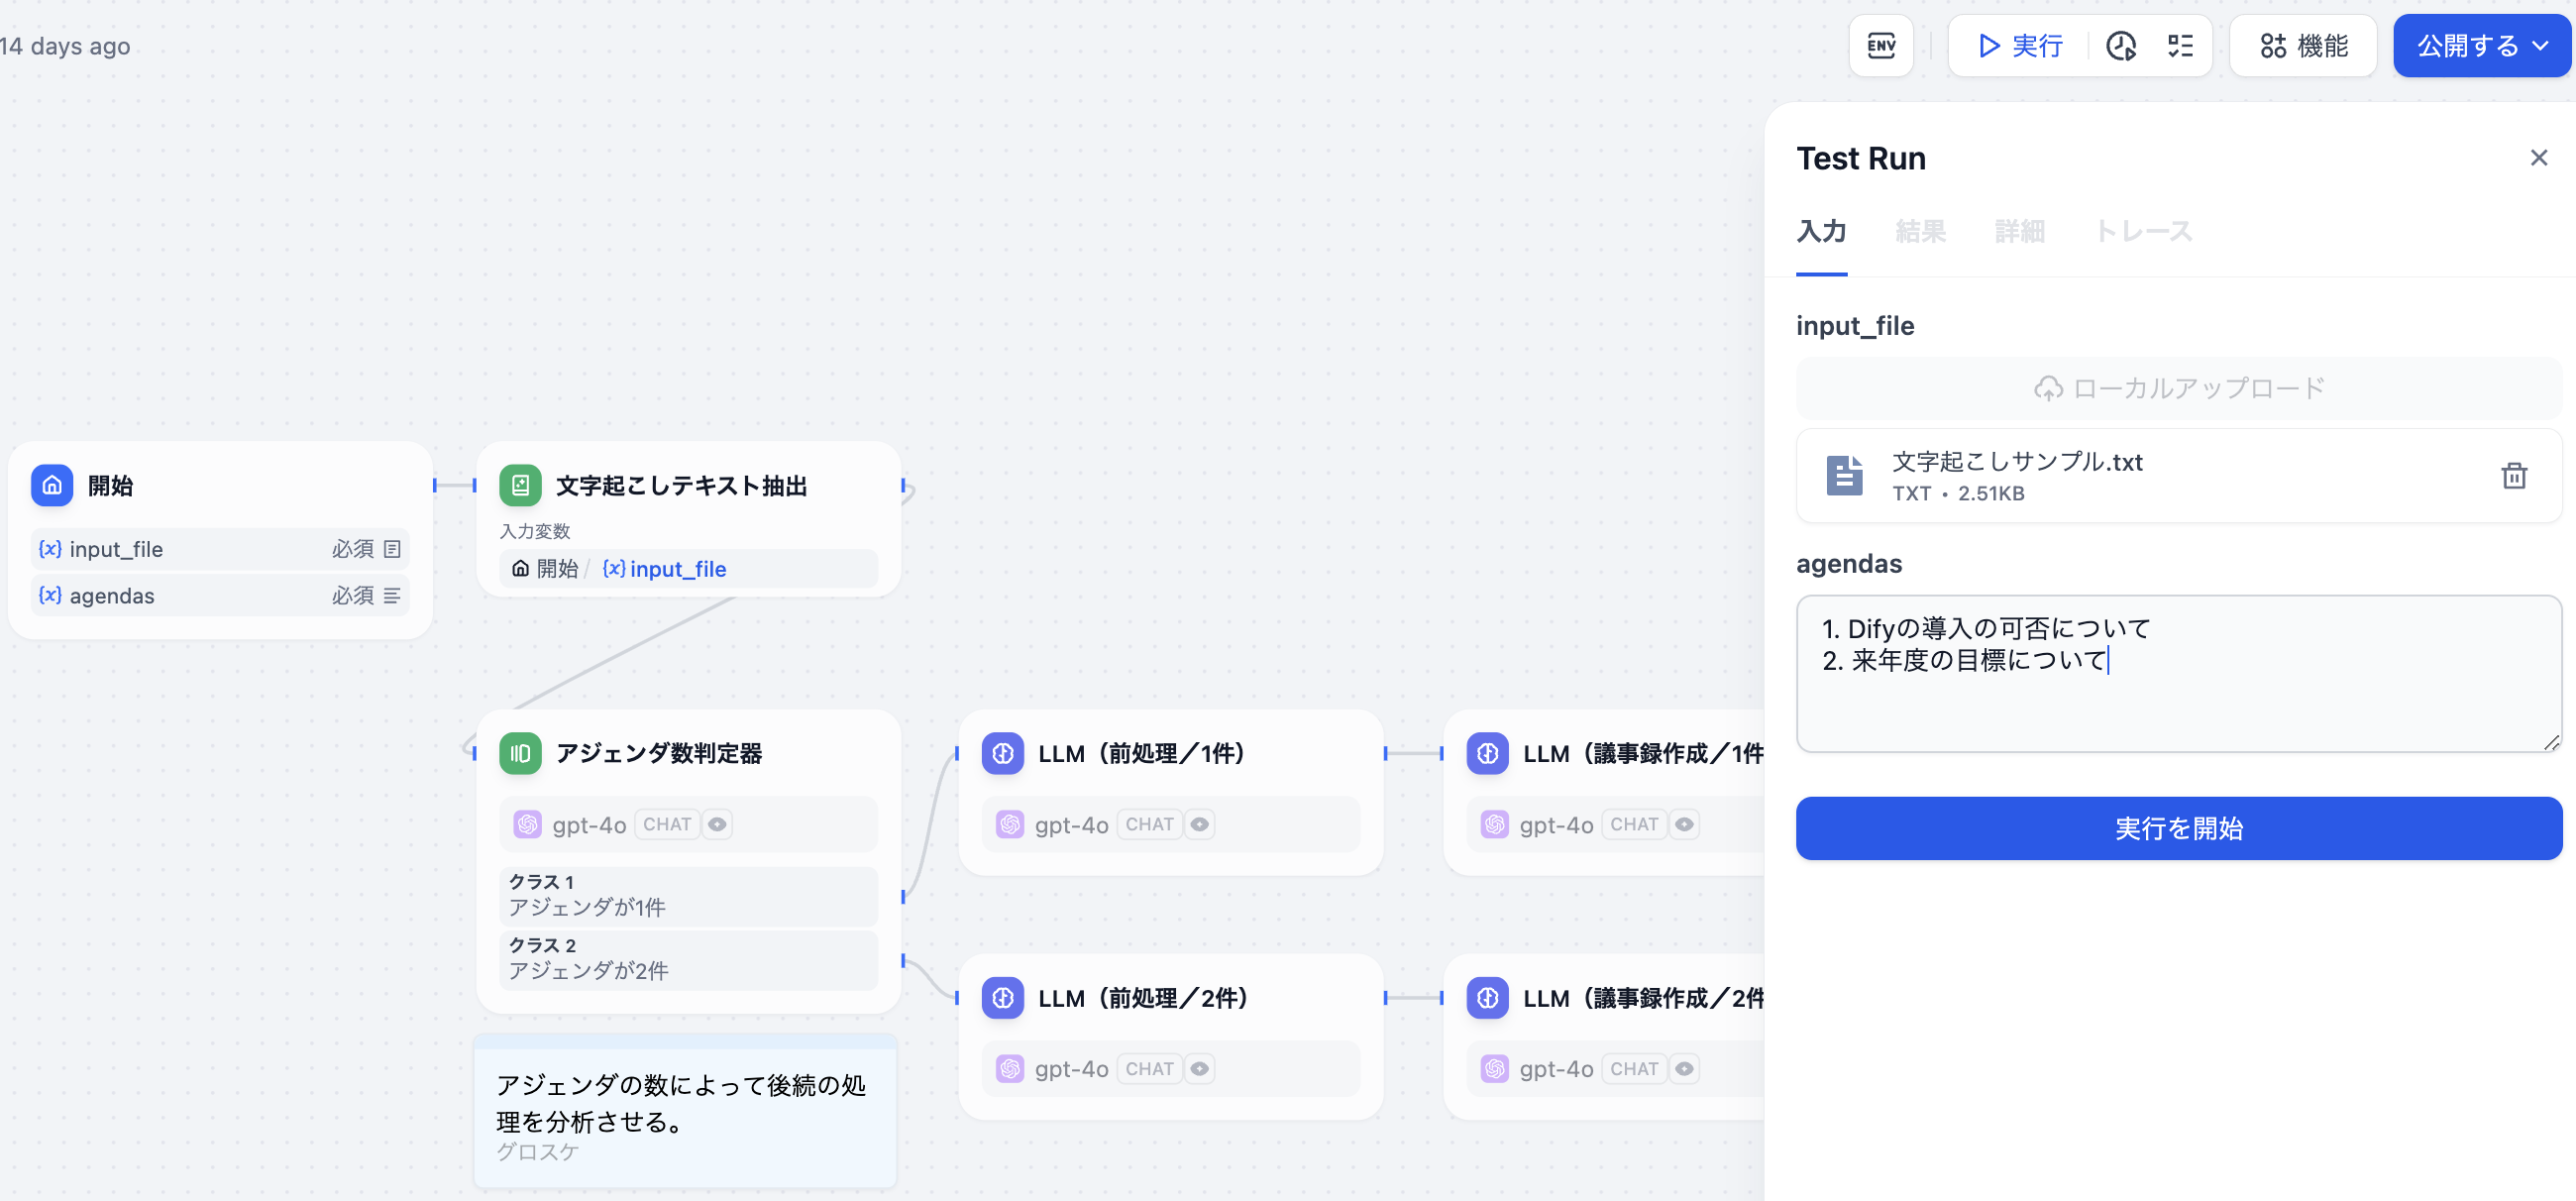Toggle vision eye on LLM（前処理／1件） model
Viewport: 2576px width, 1201px height.
point(1199,825)
